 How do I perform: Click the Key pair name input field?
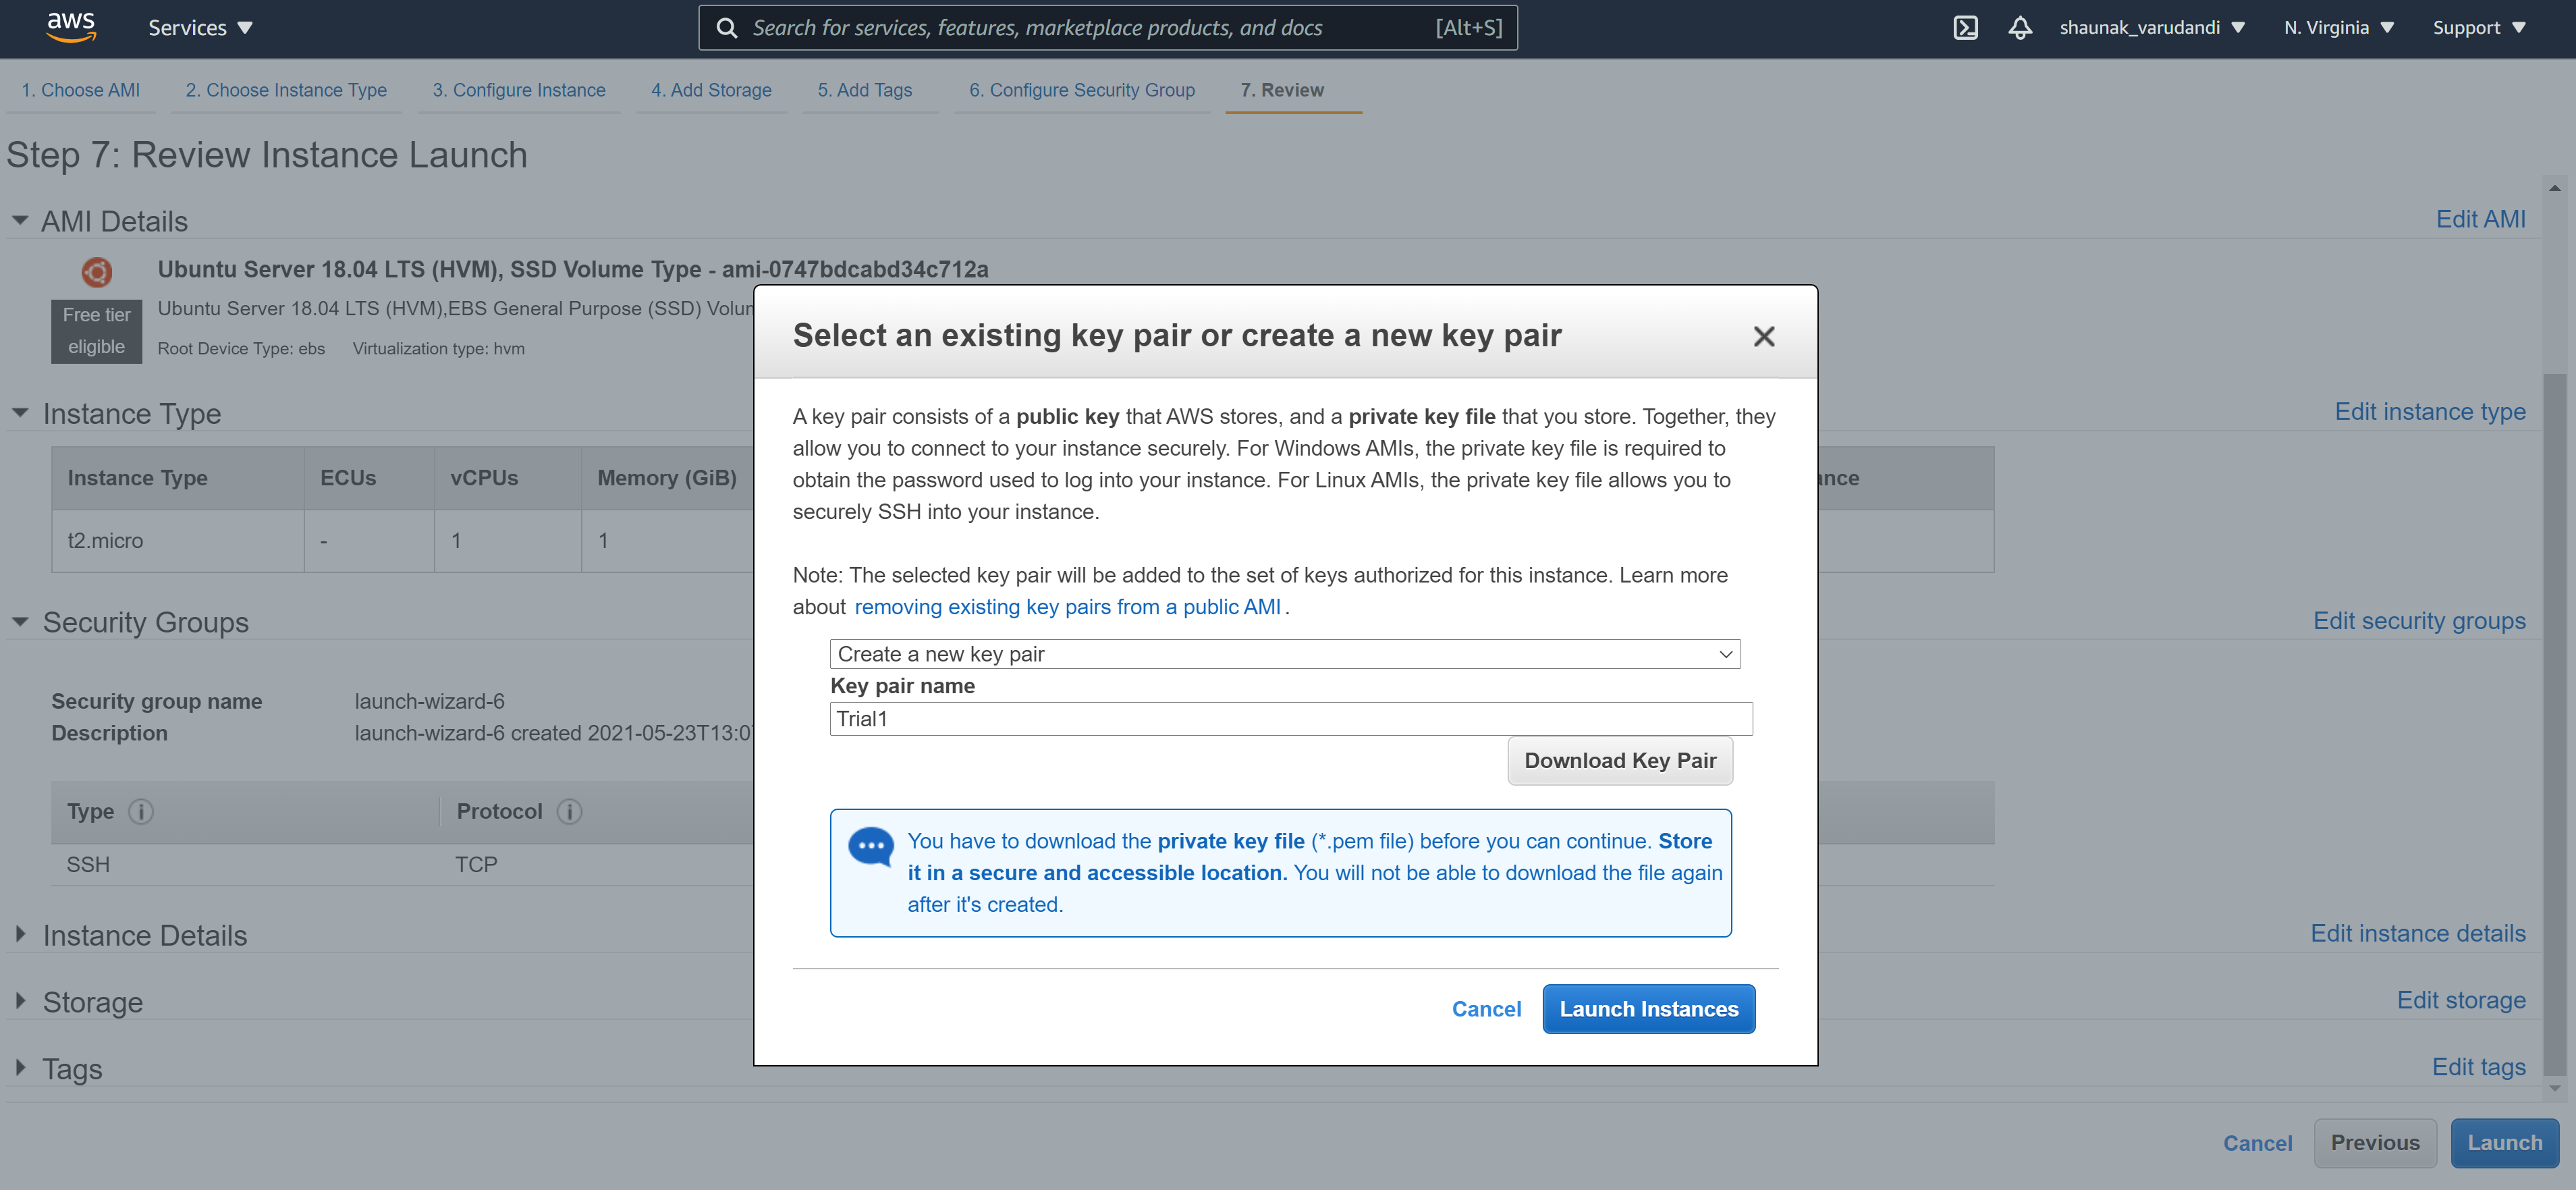click(x=1290, y=719)
